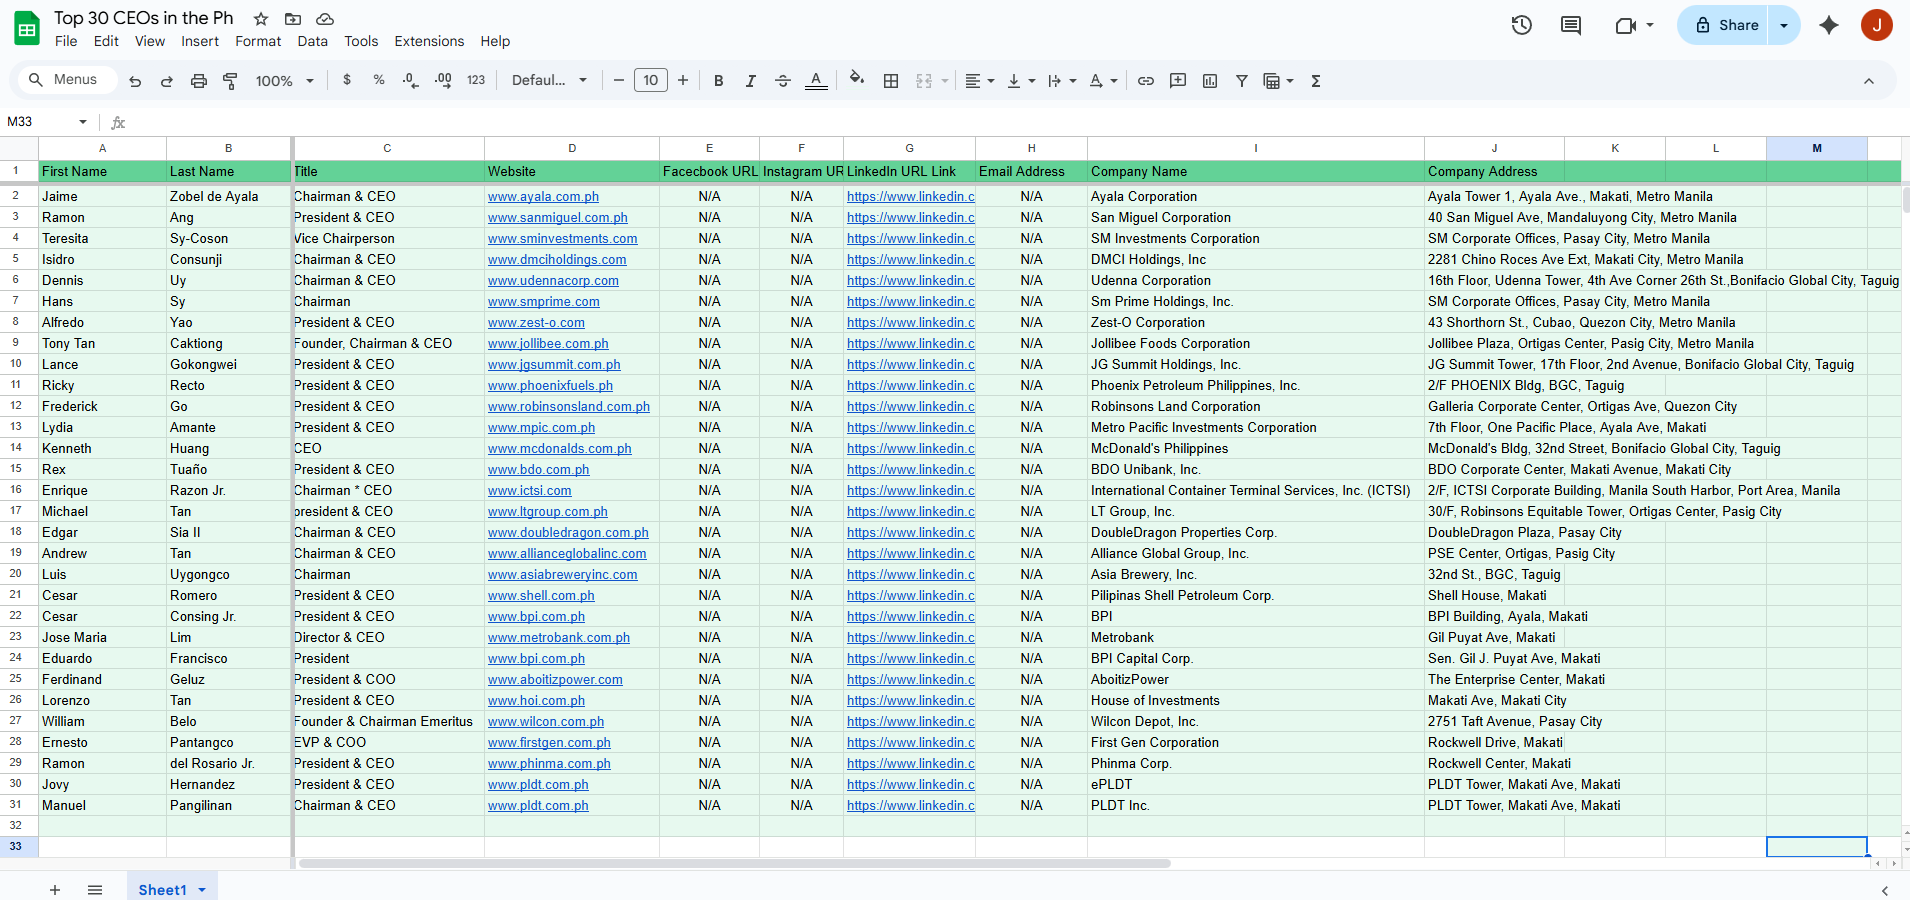Image resolution: width=1910 pixels, height=900 pixels.
Task: Open version history clock icon
Action: (x=1521, y=25)
